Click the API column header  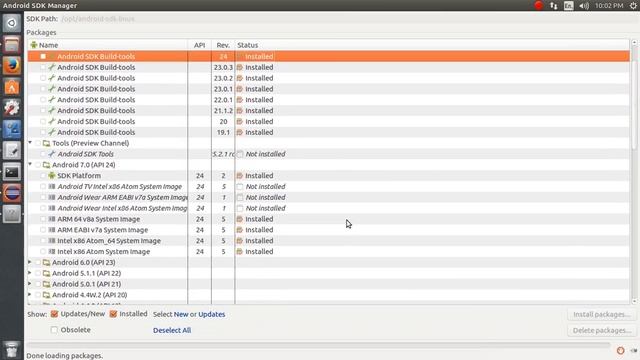[200, 45]
